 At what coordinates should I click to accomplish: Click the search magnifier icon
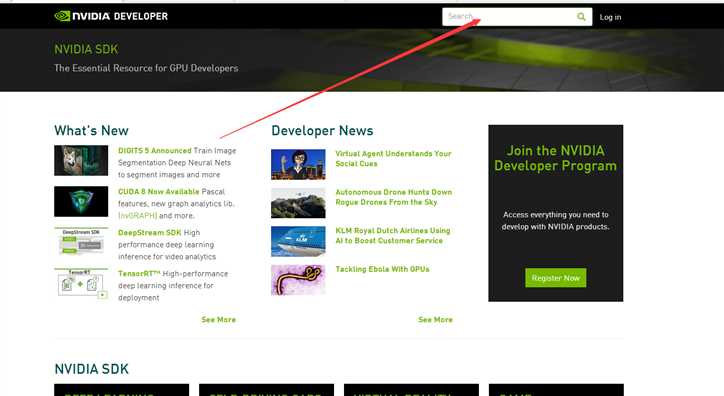tap(581, 17)
